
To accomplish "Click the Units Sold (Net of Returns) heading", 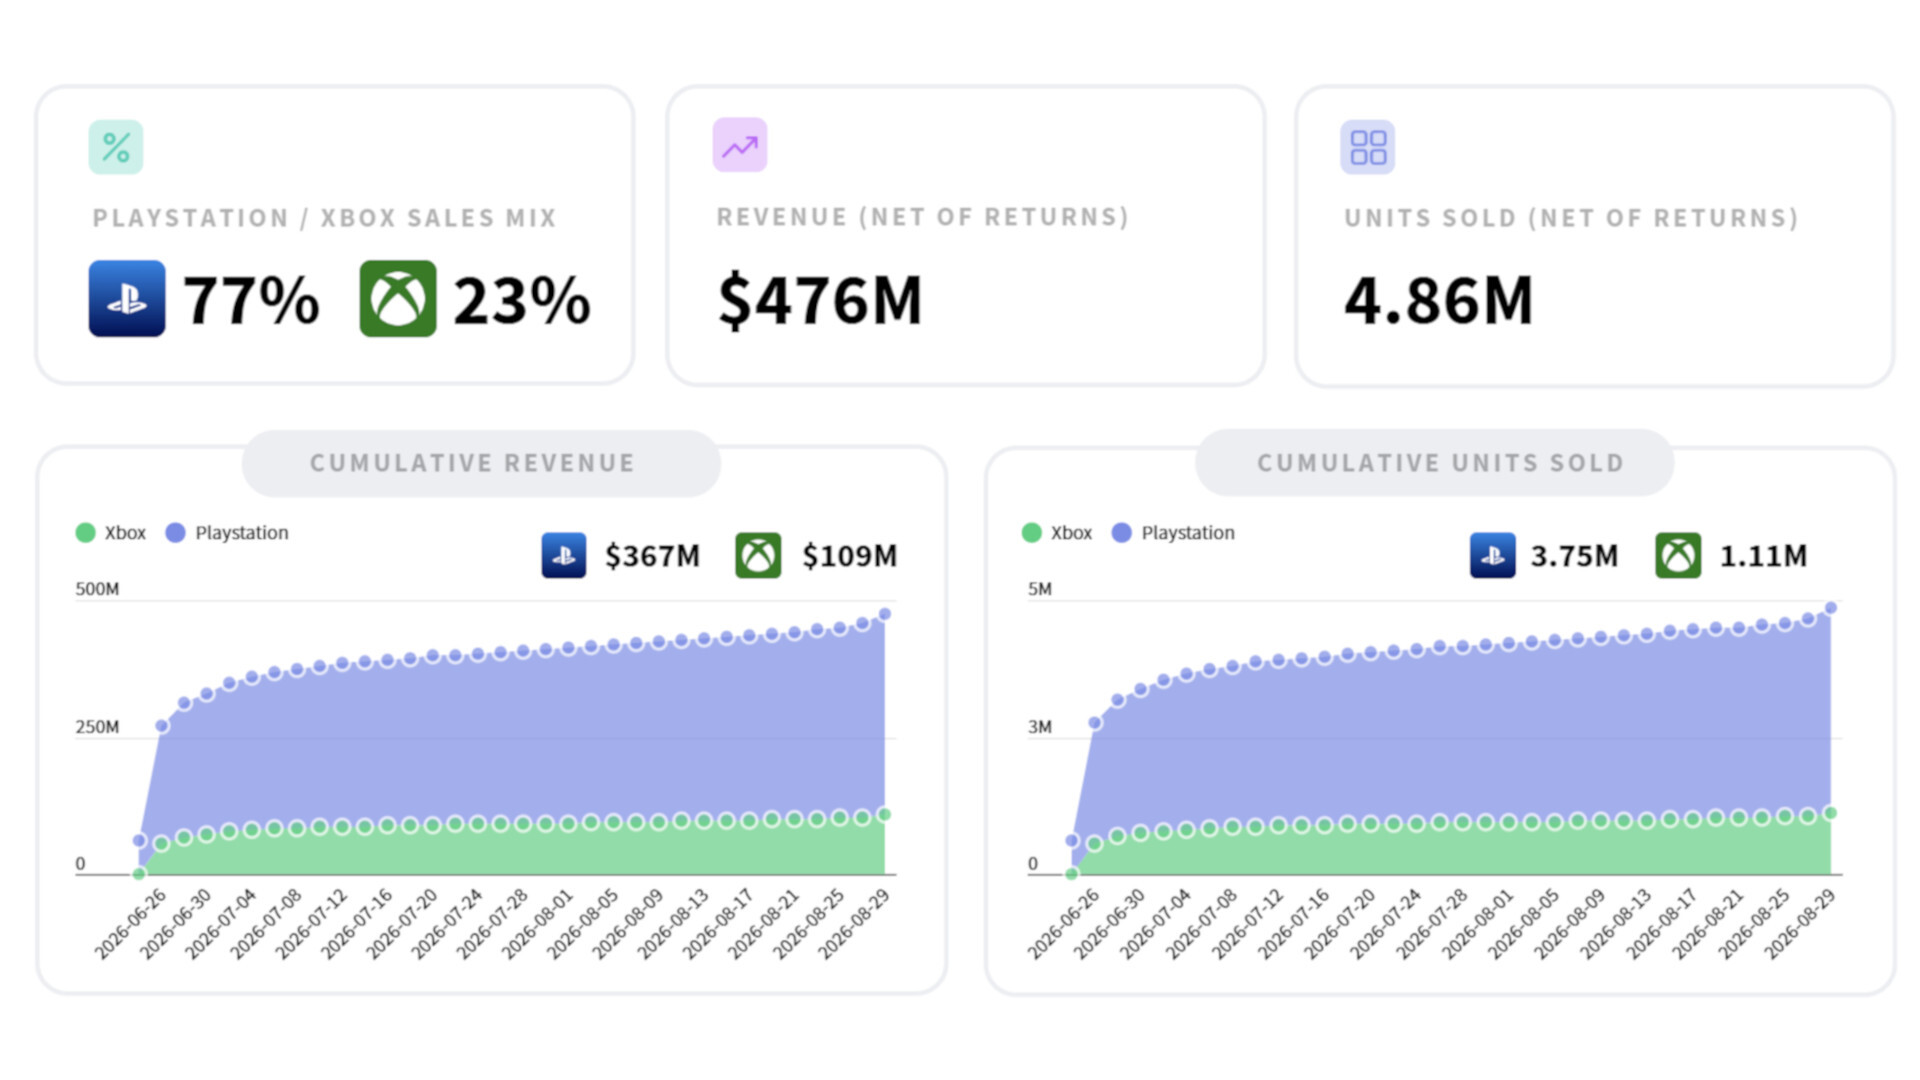I will (1571, 218).
